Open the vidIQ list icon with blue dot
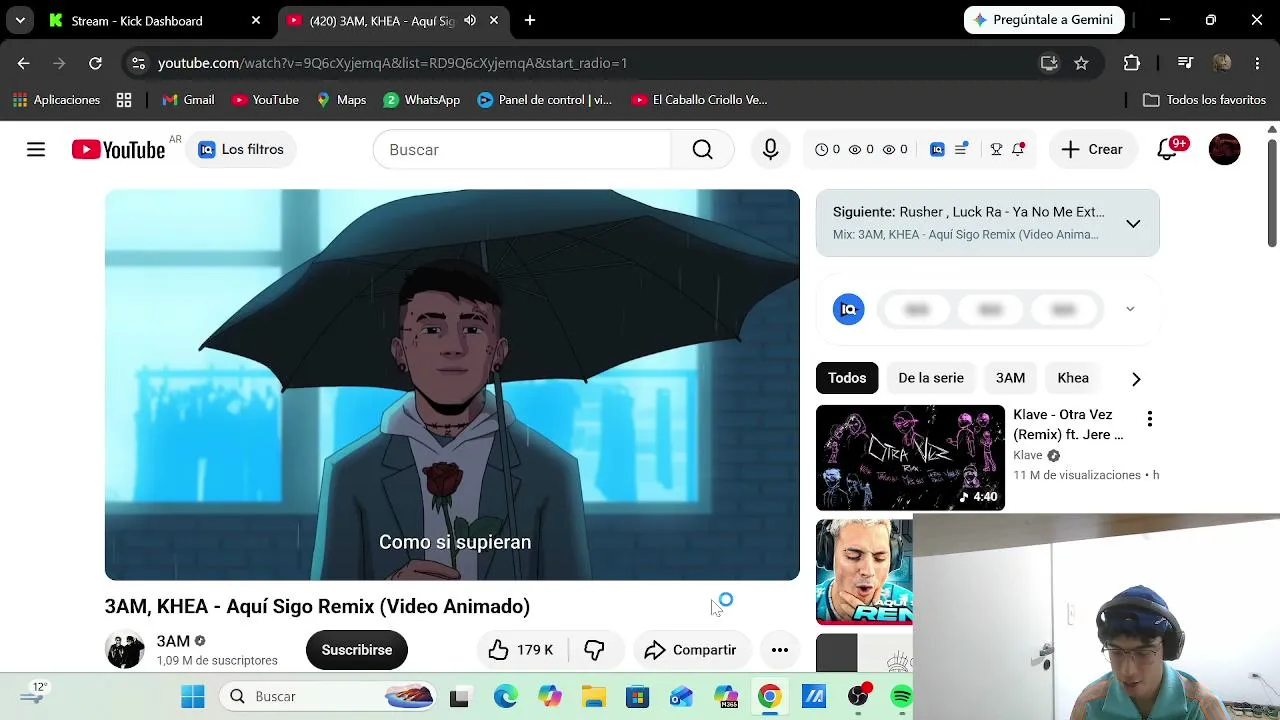This screenshot has width=1280, height=720. coord(962,149)
